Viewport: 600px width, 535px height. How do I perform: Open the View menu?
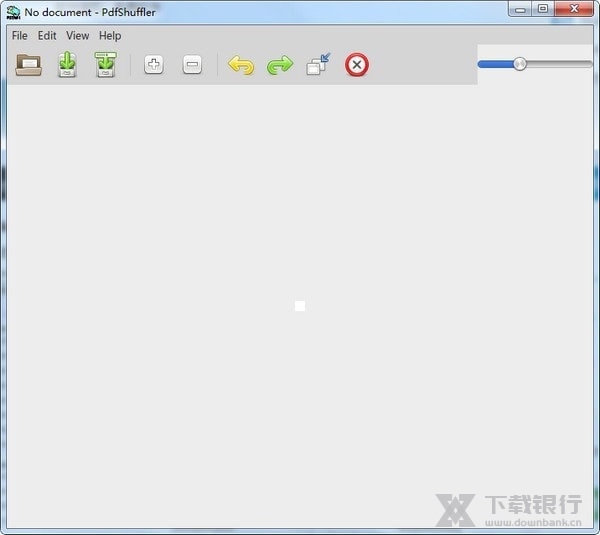(x=77, y=36)
